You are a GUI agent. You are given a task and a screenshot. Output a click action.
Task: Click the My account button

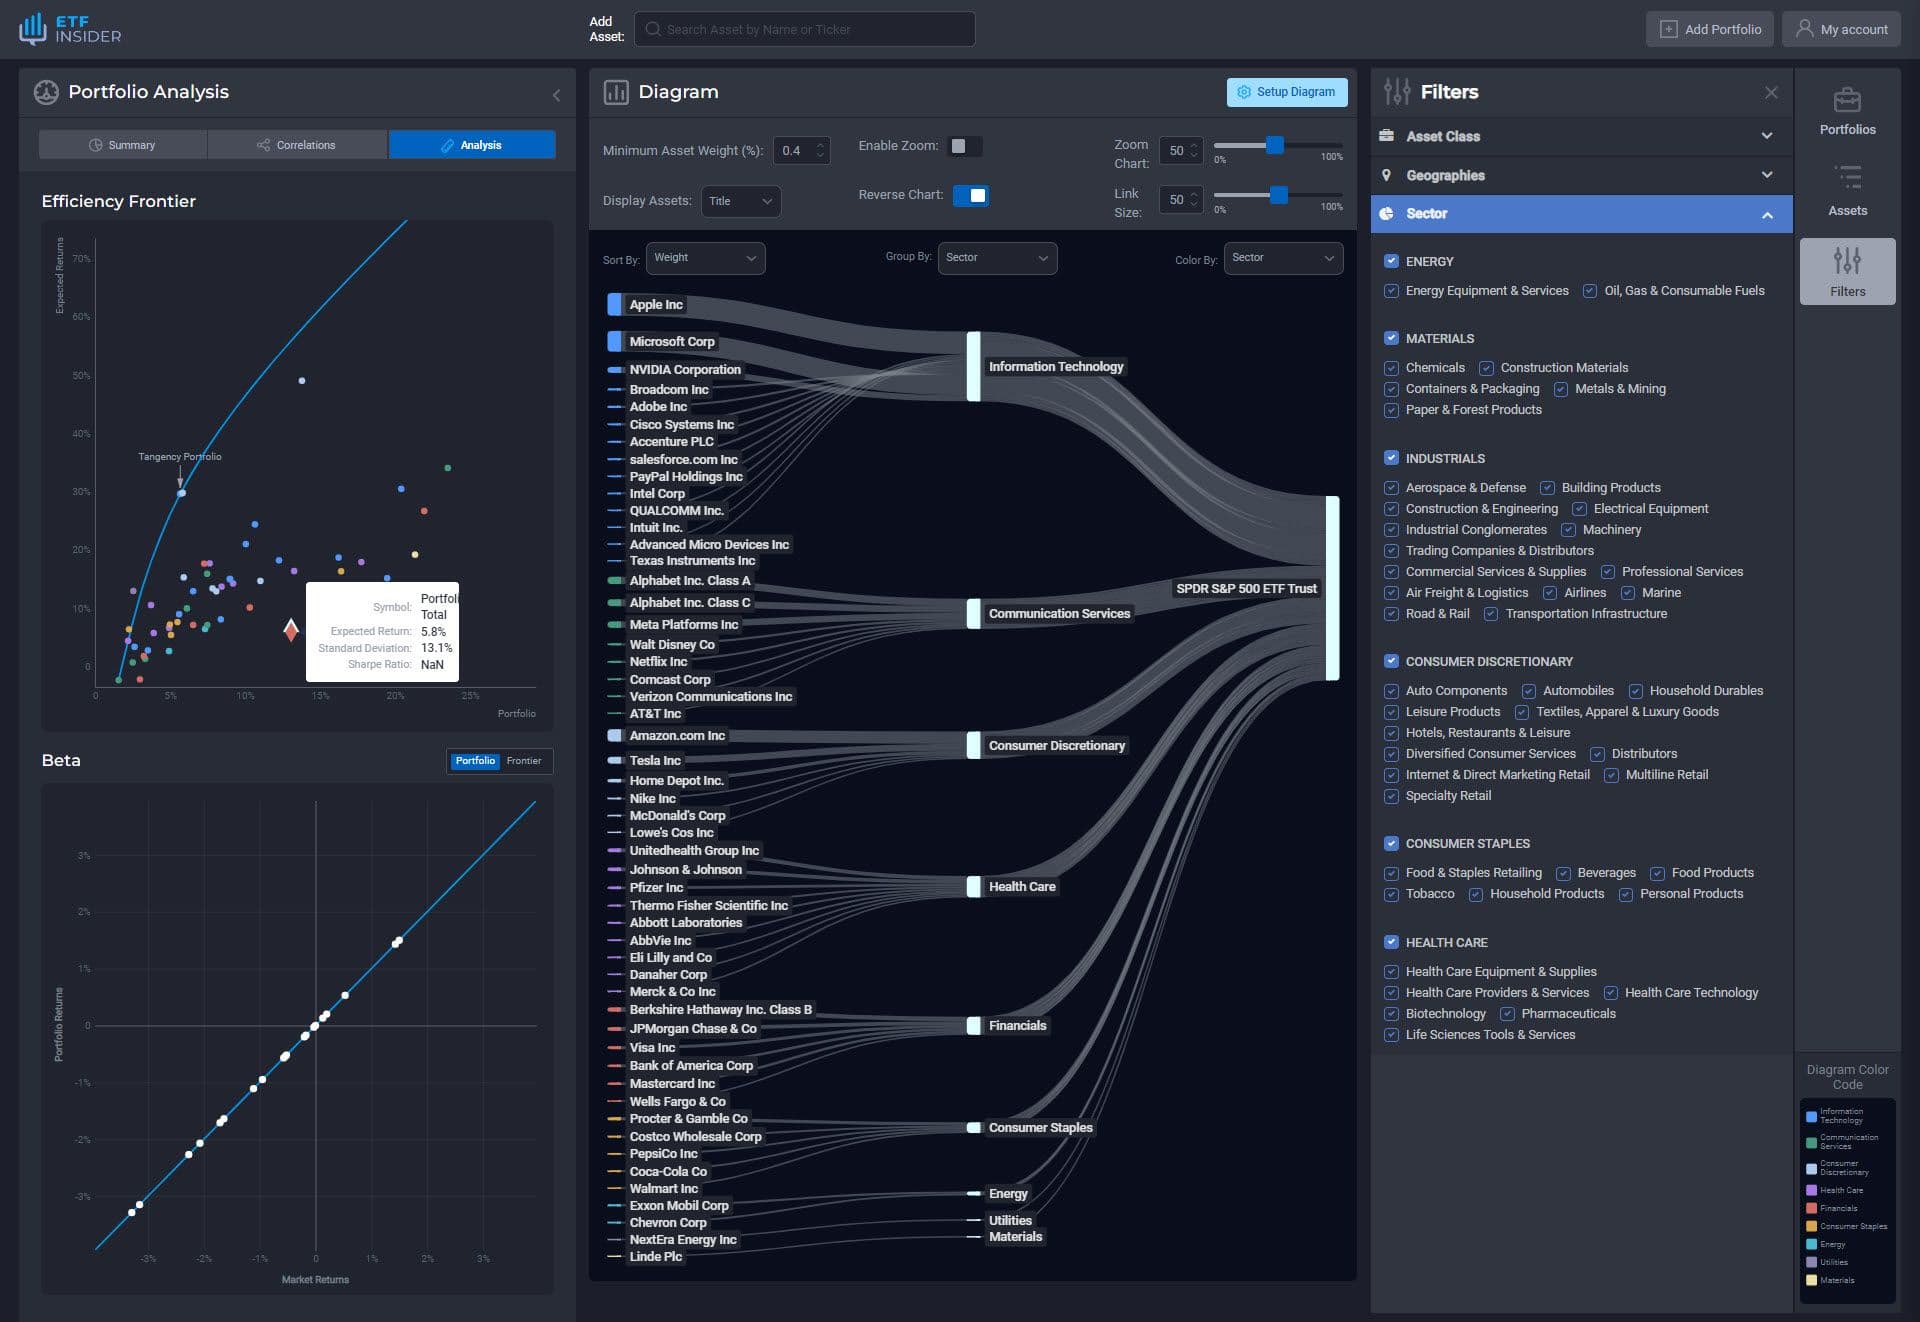(x=1841, y=28)
